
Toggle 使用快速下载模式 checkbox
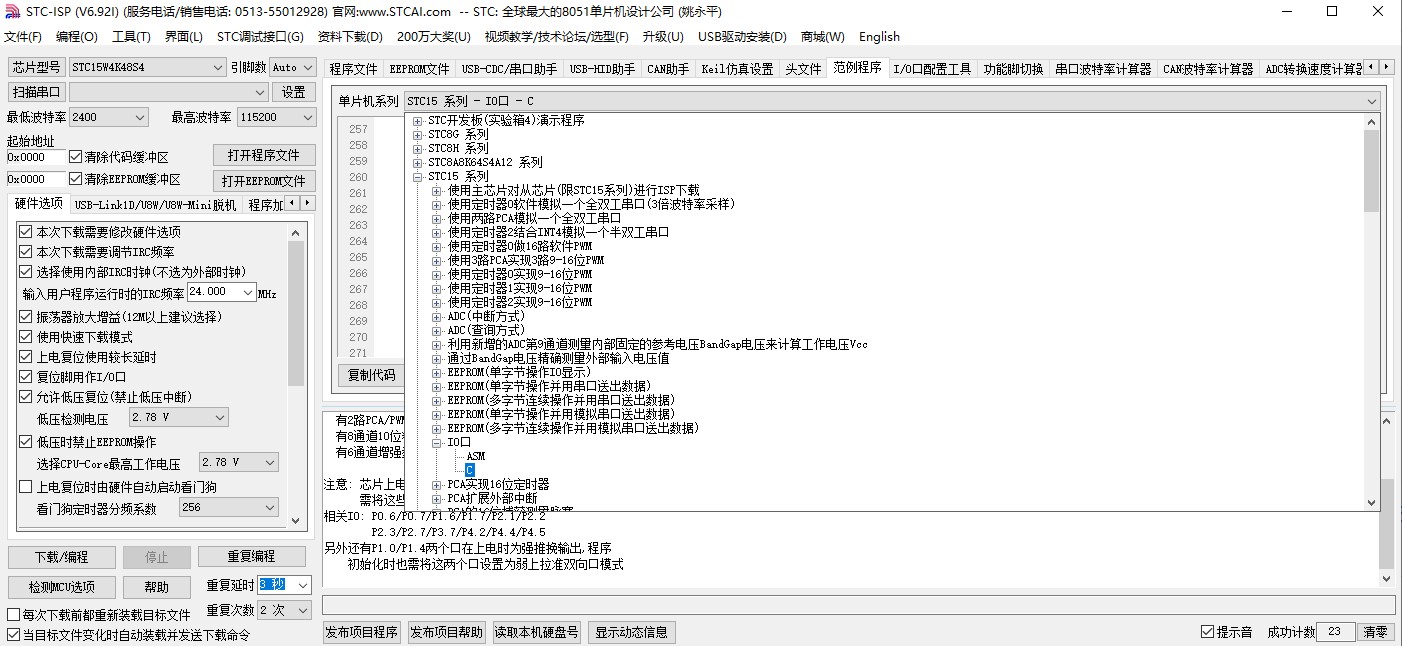click(26, 337)
